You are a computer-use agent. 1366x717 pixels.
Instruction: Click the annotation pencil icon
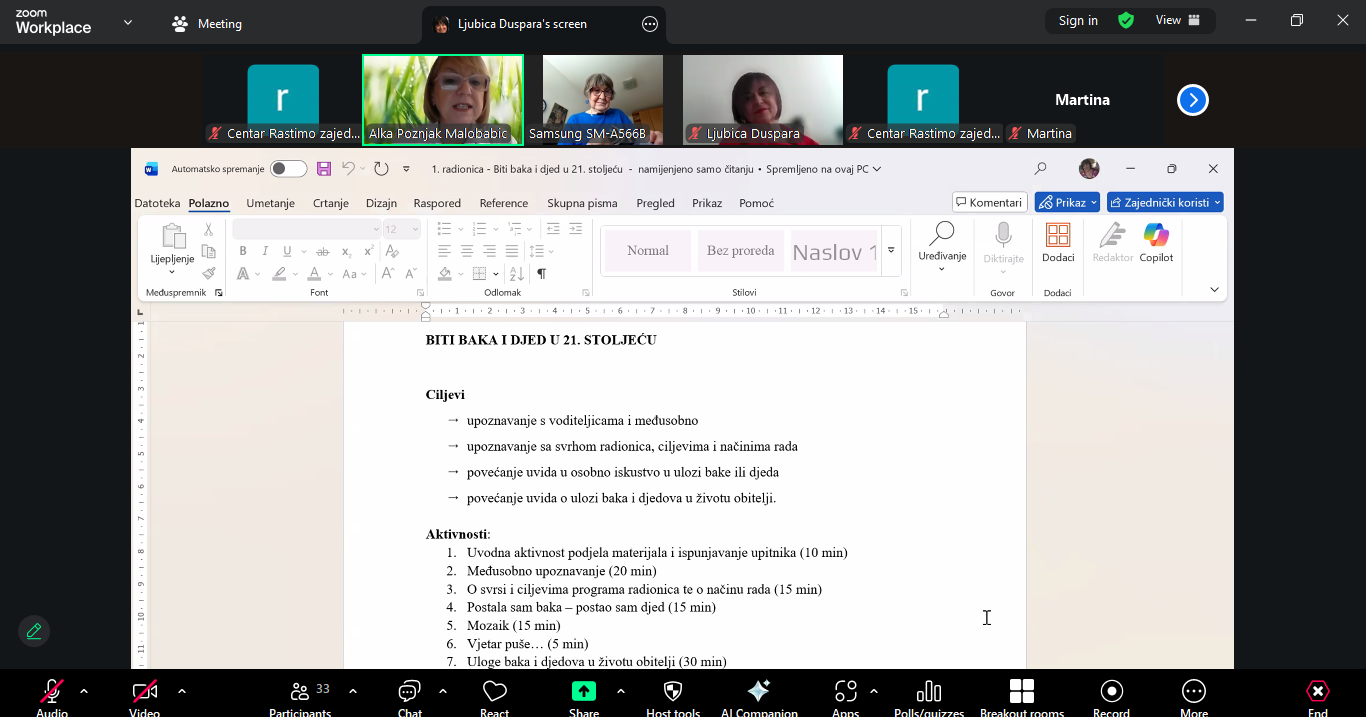pyautogui.click(x=34, y=631)
